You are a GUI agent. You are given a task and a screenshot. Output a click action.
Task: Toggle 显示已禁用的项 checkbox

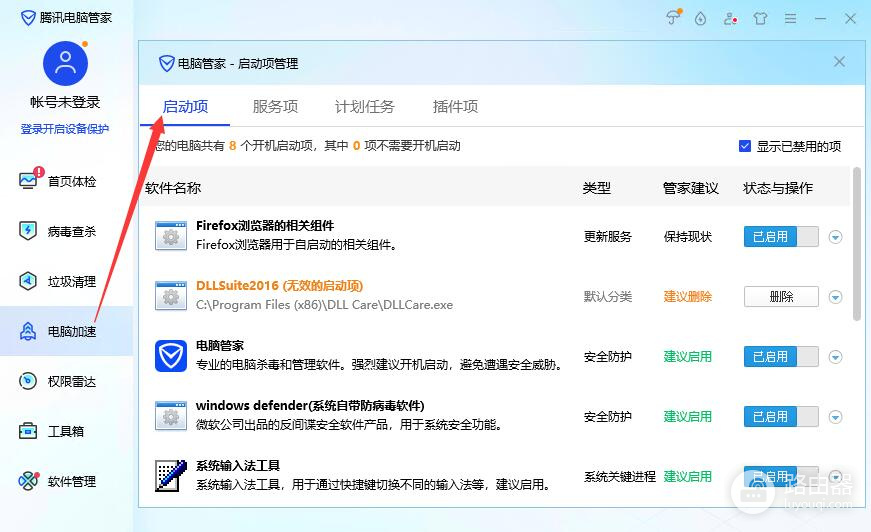(745, 146)
